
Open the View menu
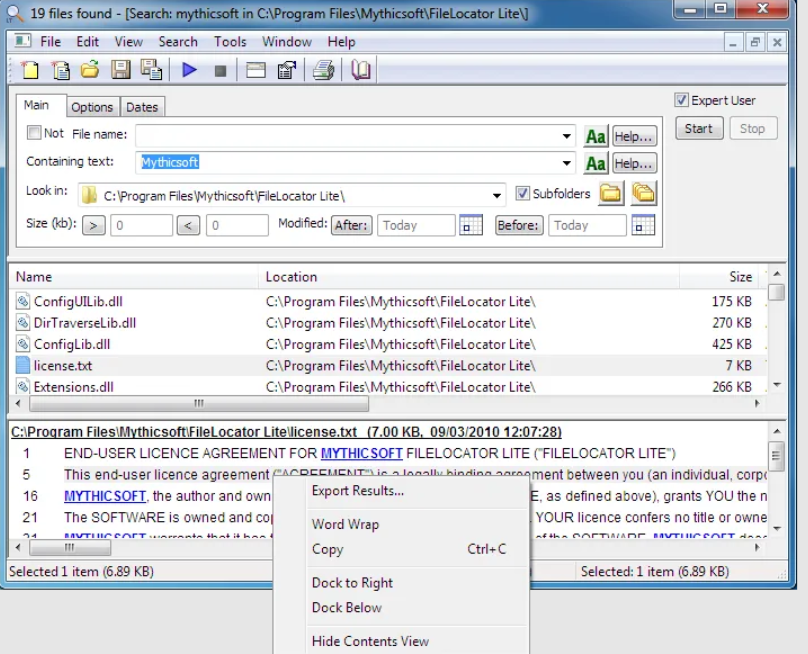129,42
